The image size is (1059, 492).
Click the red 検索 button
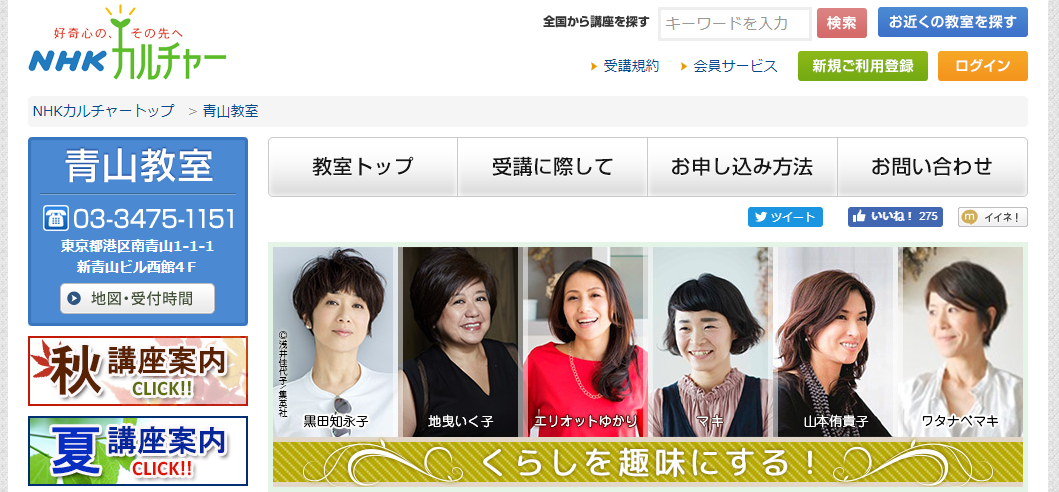coord(842,23)
